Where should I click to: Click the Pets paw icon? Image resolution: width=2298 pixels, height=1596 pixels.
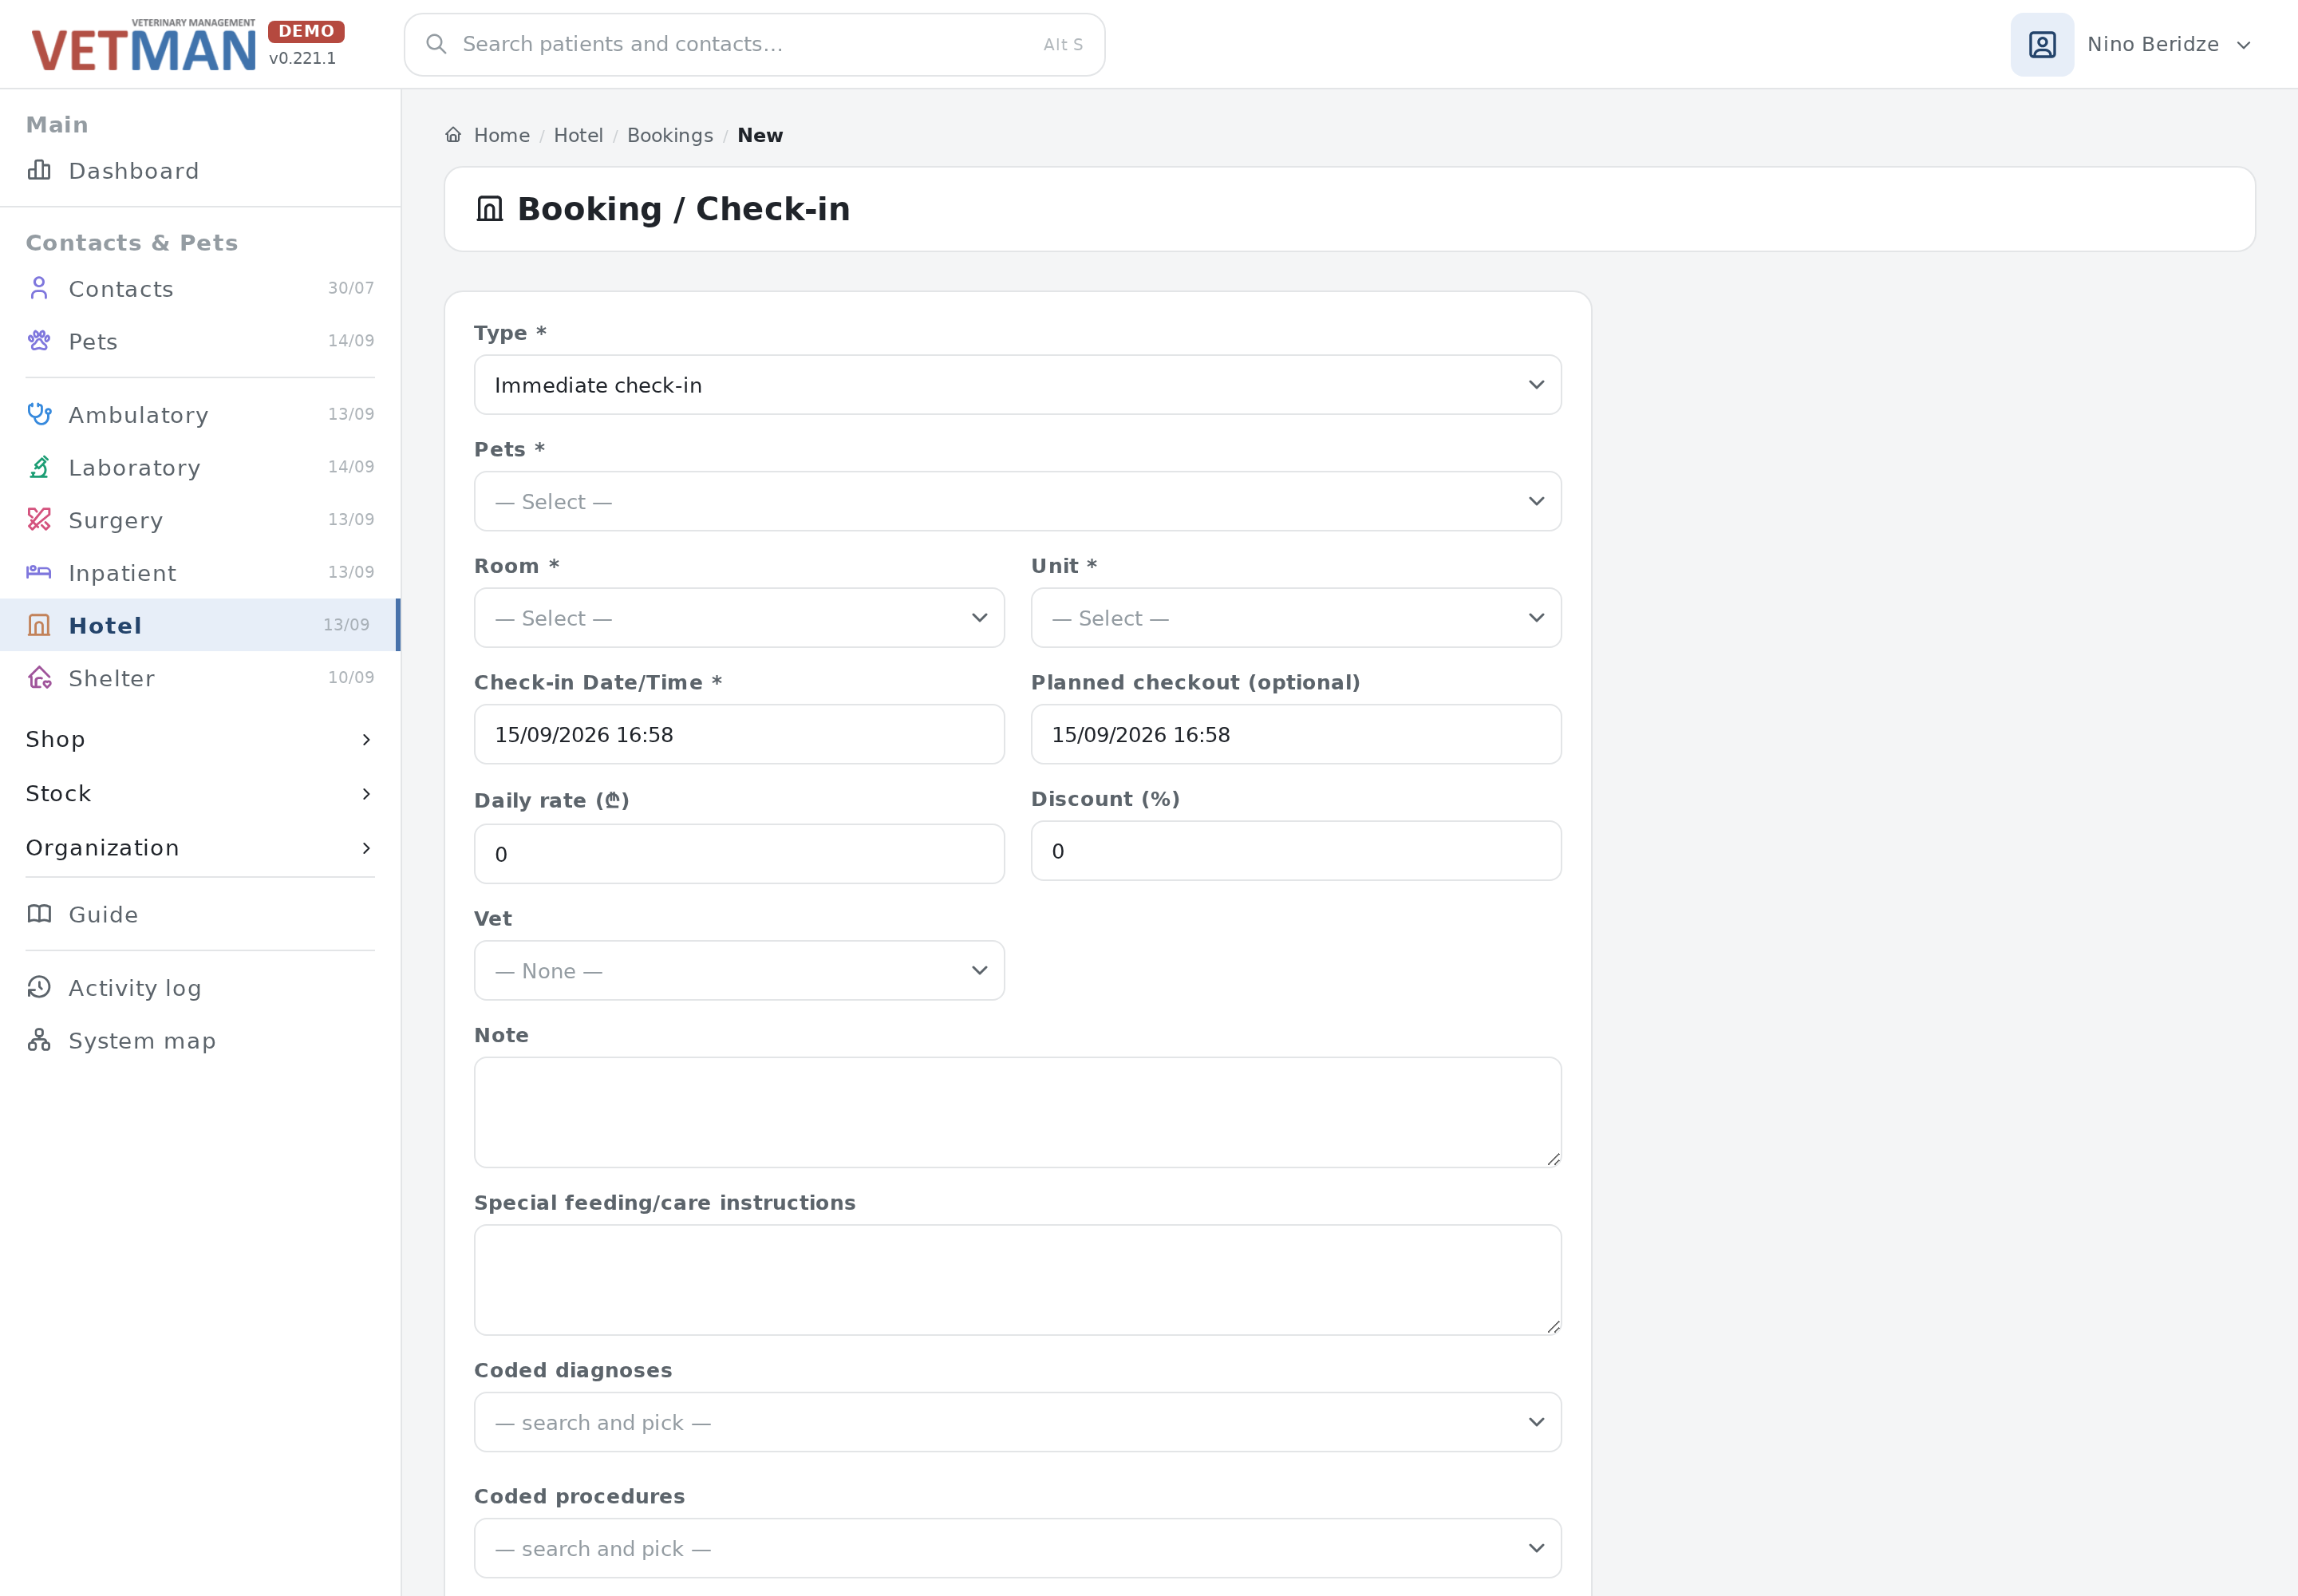click(x=39, y=341)
